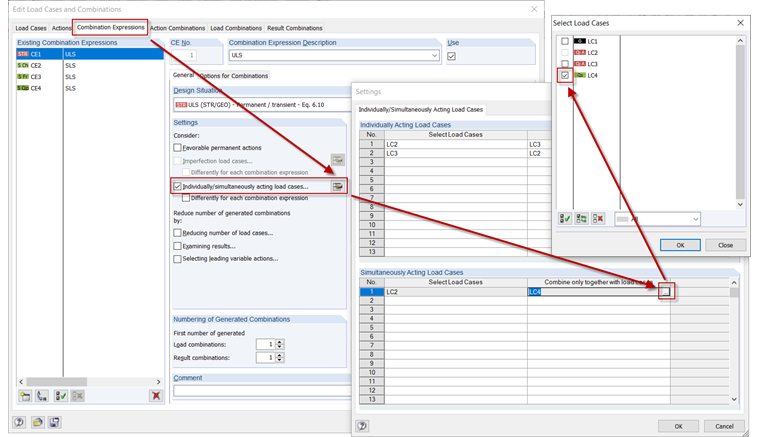Select the CE1 ULS row
The height and width of the screenshot is (437, 760).
[x=90, y=54]
